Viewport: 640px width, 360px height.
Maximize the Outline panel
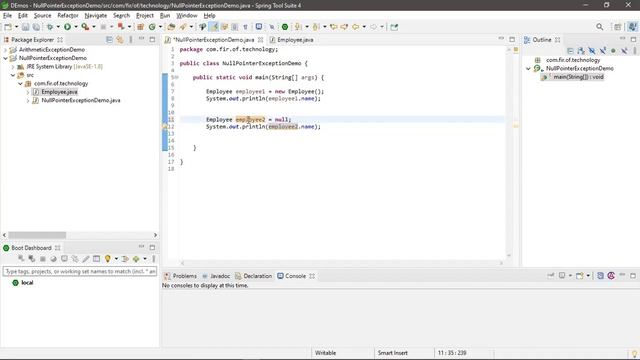pyautogui.click(x=633, y=40)
